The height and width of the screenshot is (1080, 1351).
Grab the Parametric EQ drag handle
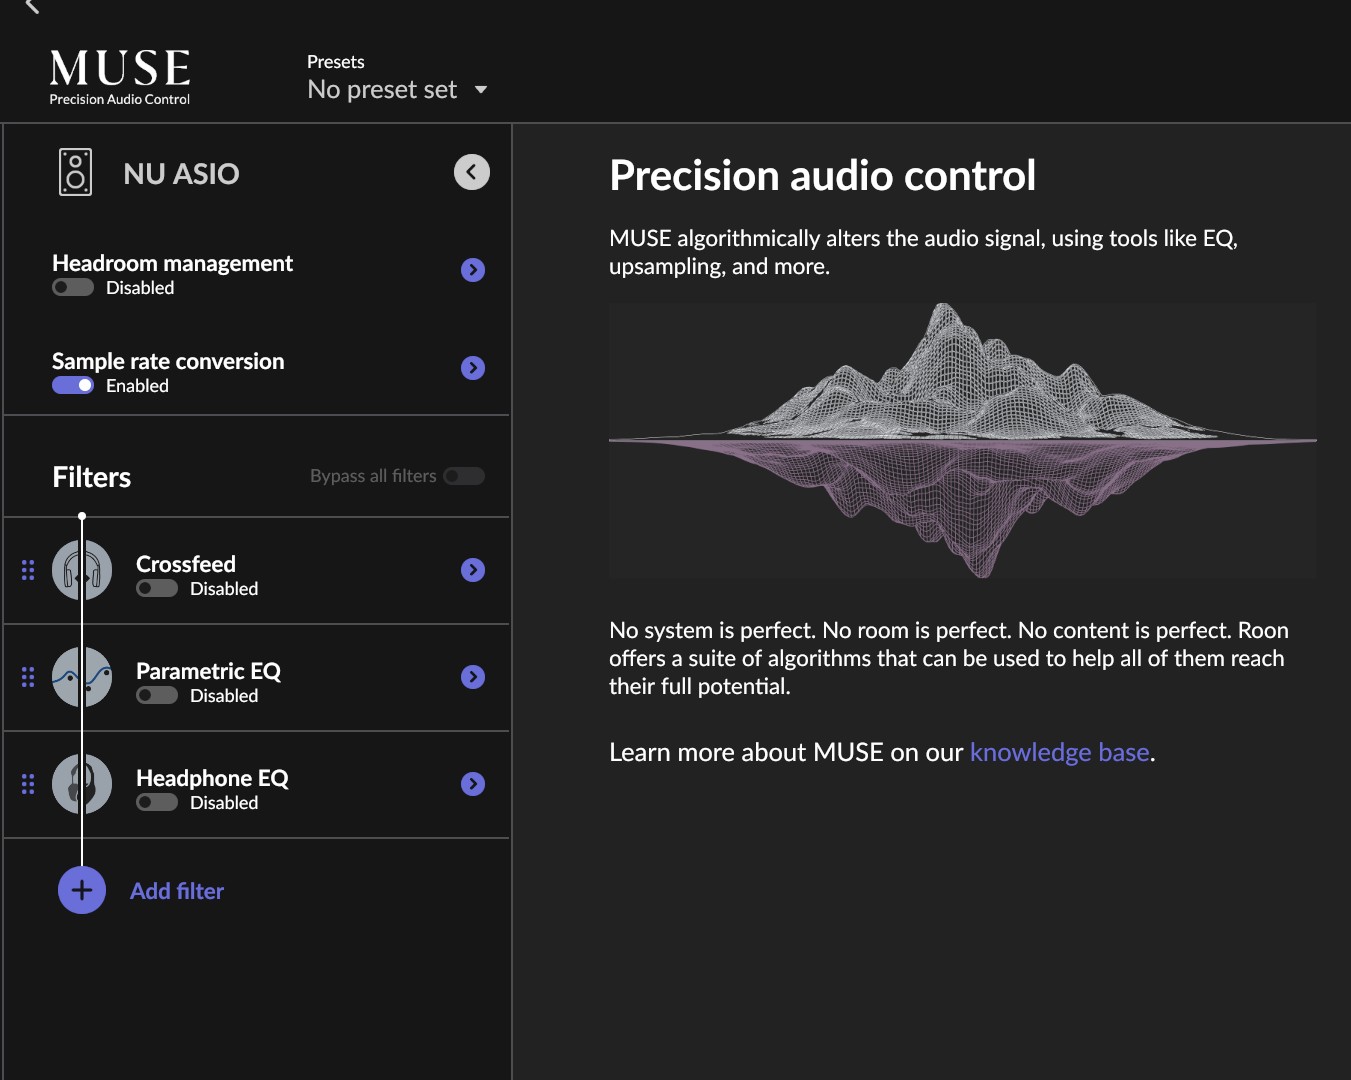pyautogui.click(x=28, y=677)
